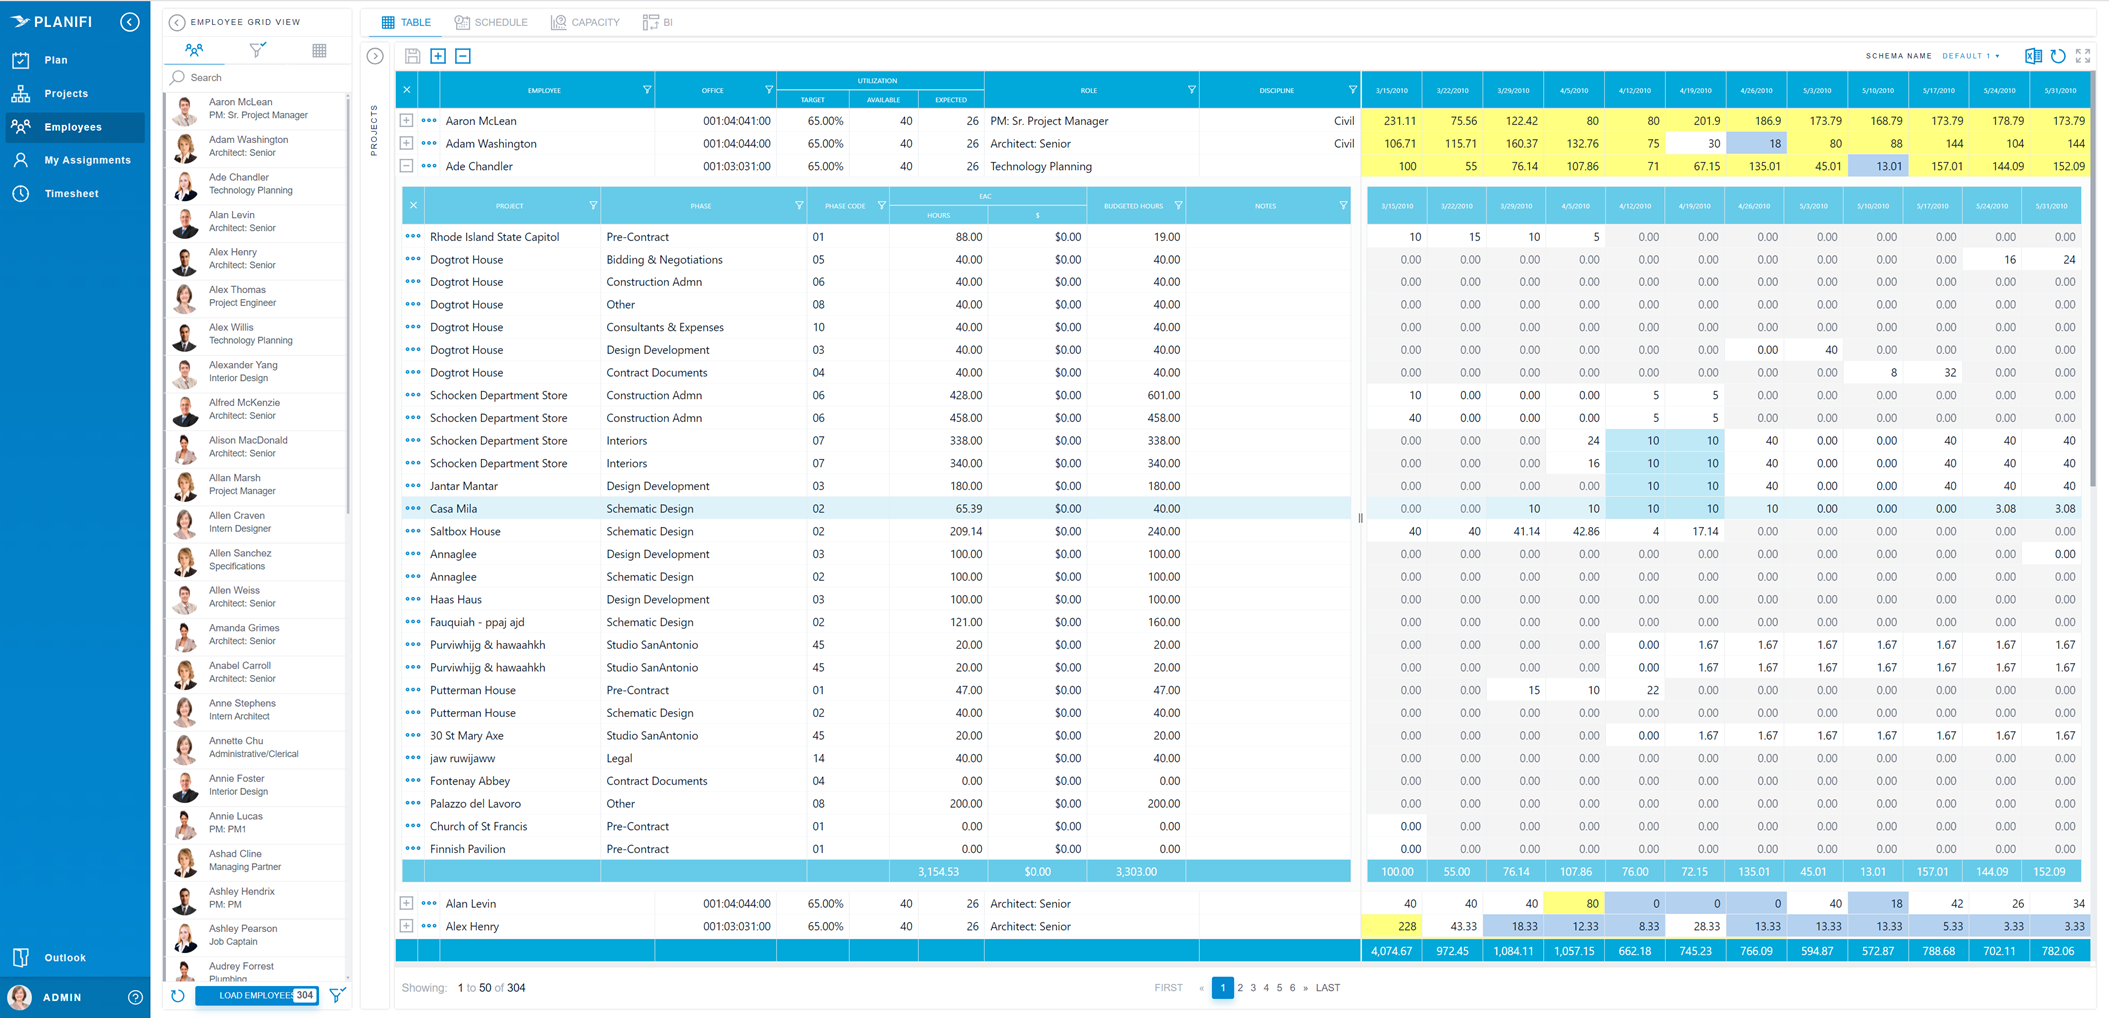Switch to the Schedule view
Screen dimensions: 2109x1018
click(491, 21)
